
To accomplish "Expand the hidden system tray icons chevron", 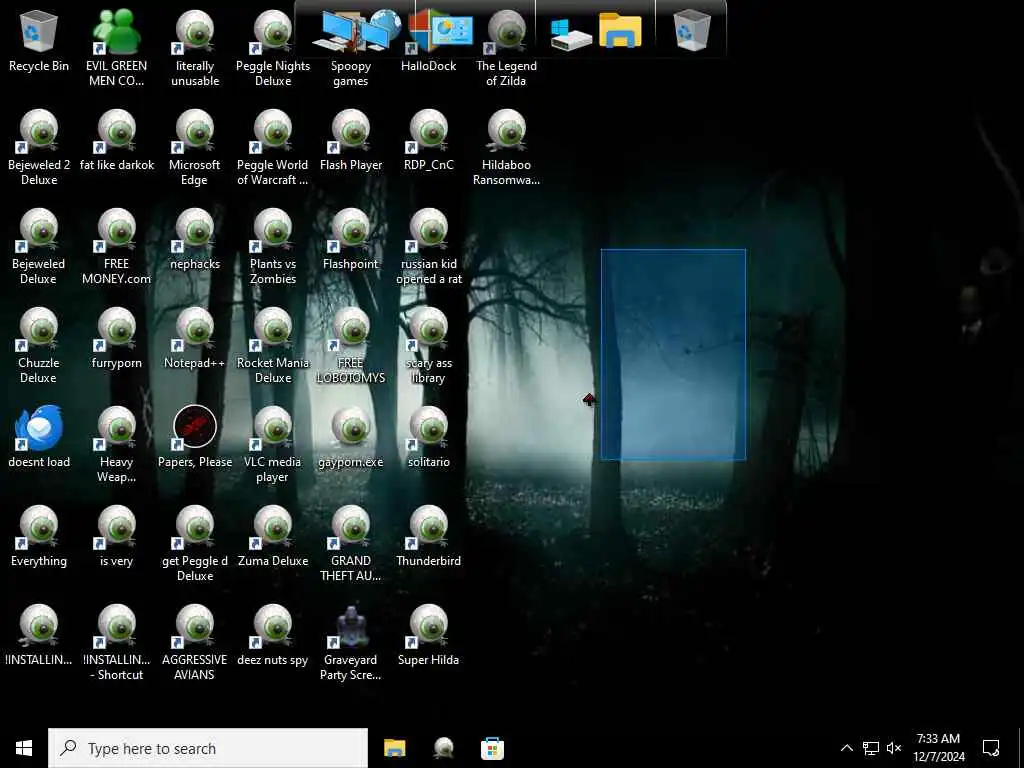I will 846,748.
